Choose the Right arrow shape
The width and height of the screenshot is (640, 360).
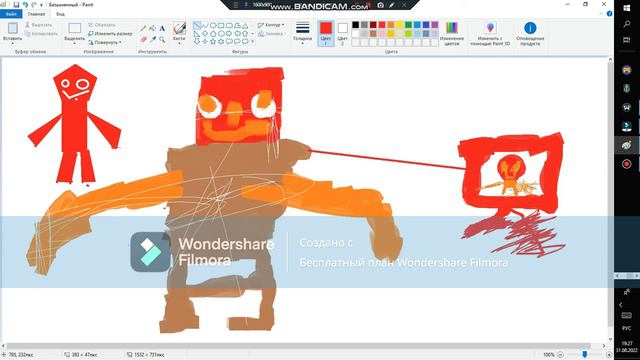229,33
